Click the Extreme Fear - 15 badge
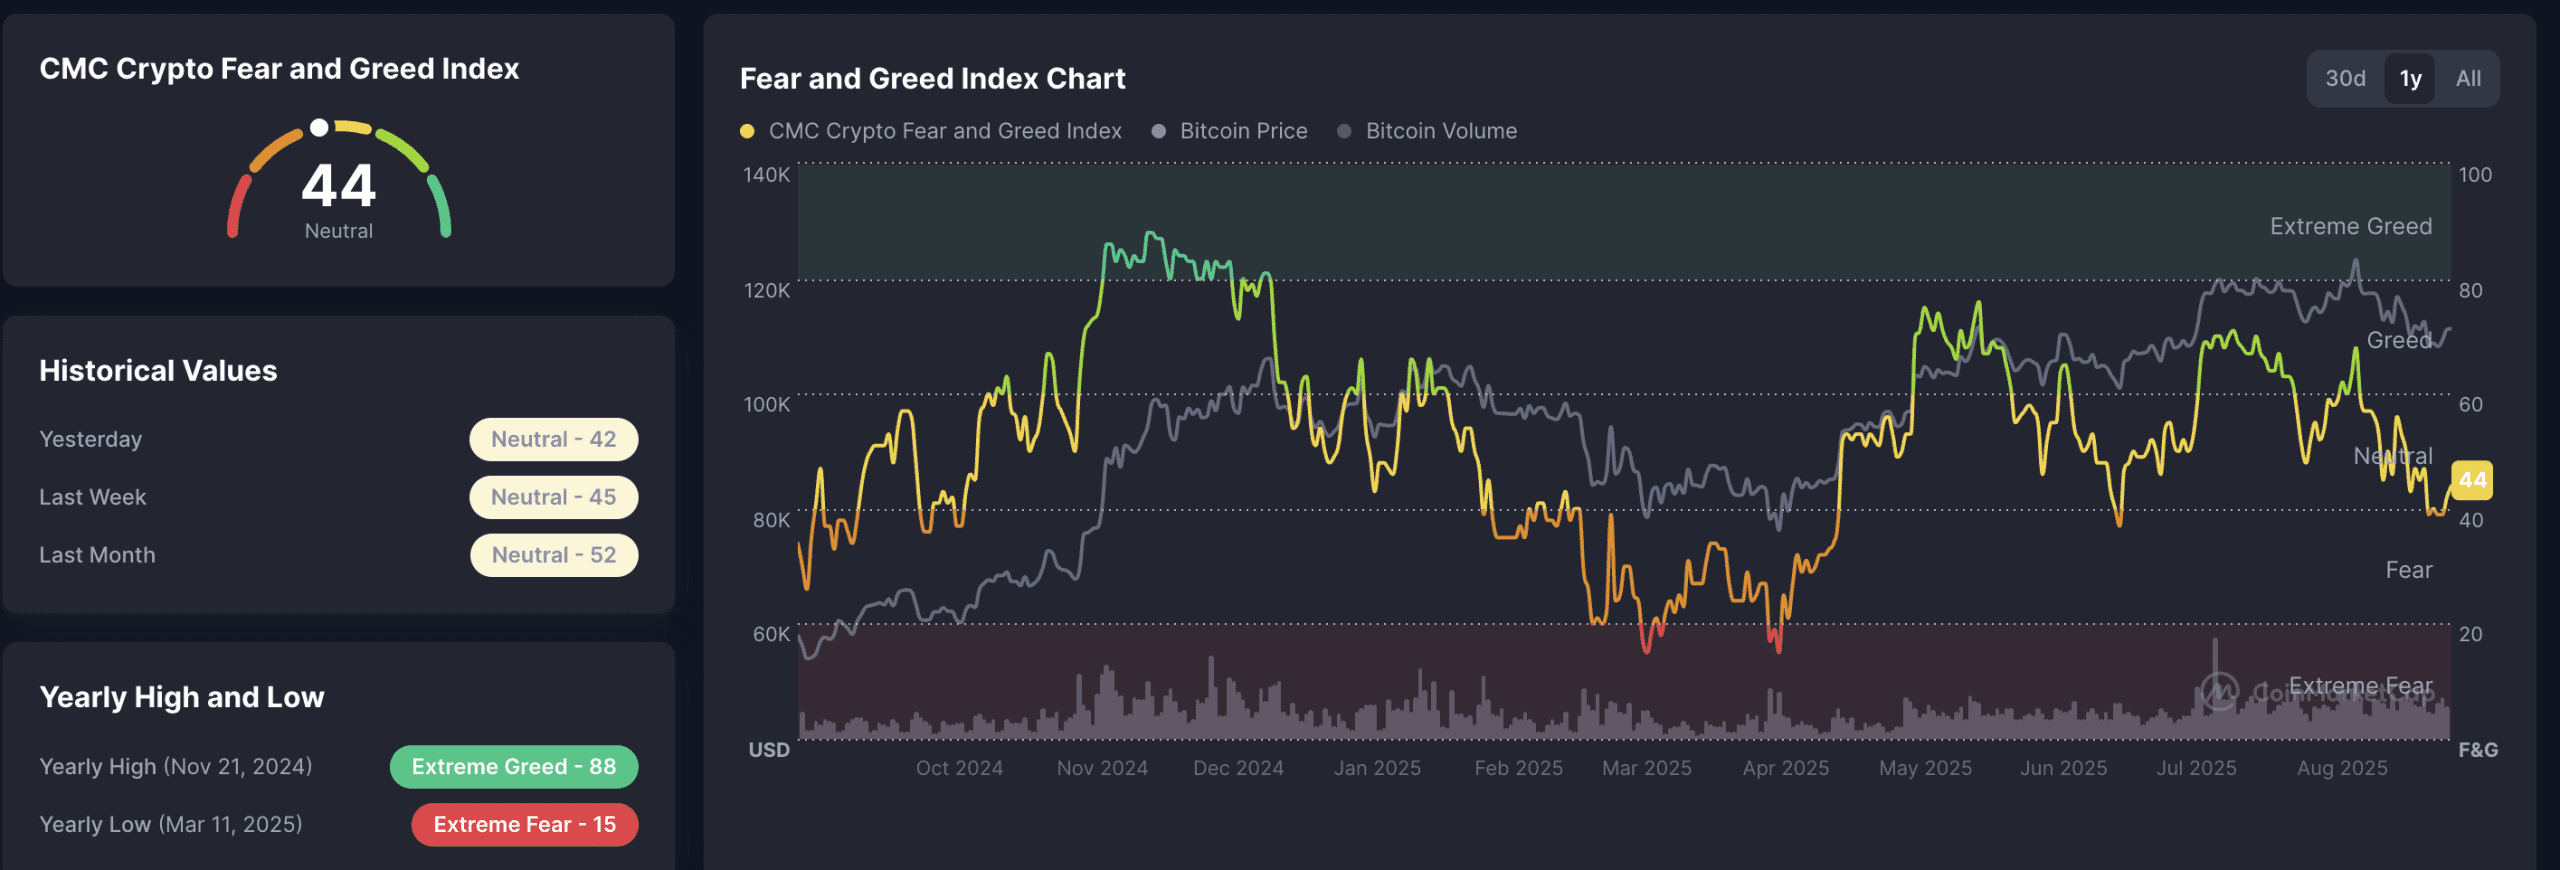The height and width of the screenshot is (870, 2560). (525, 825)
